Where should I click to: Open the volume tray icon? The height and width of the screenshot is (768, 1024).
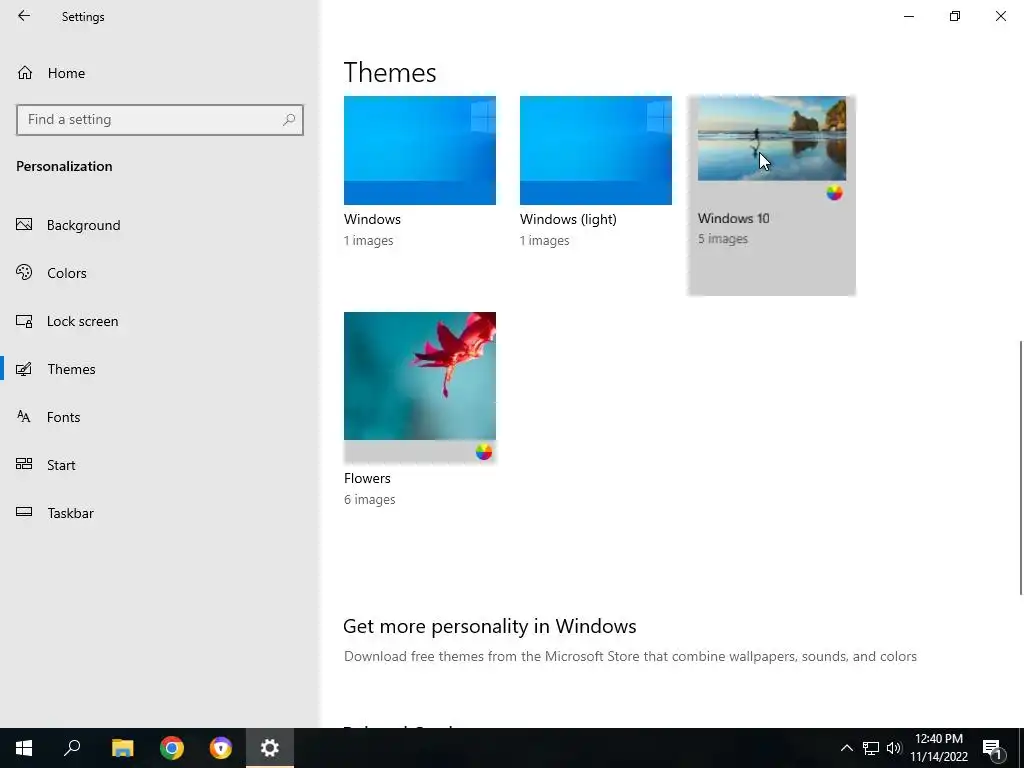894,748
